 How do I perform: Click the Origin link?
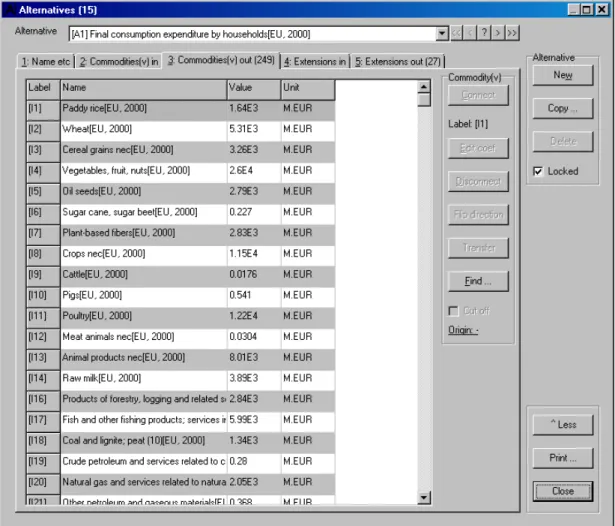(463, 330)
